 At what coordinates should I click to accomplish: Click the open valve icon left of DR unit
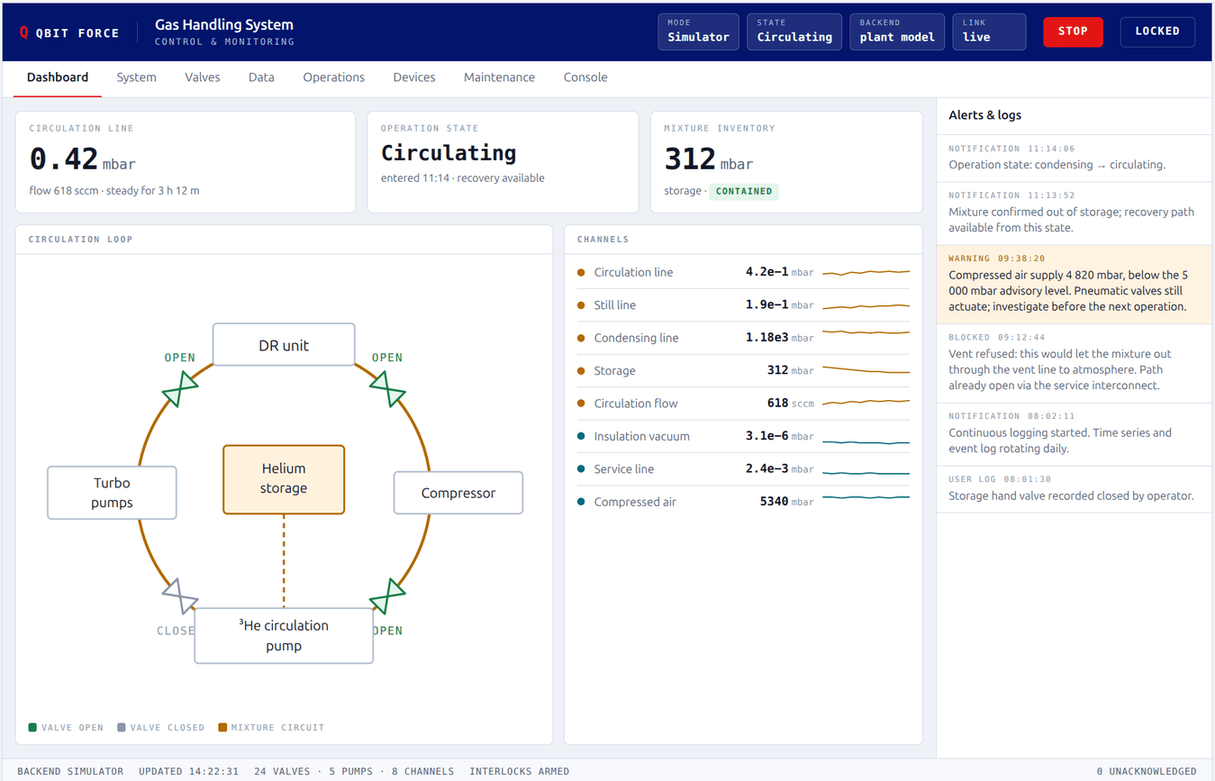tap(181, 388)
